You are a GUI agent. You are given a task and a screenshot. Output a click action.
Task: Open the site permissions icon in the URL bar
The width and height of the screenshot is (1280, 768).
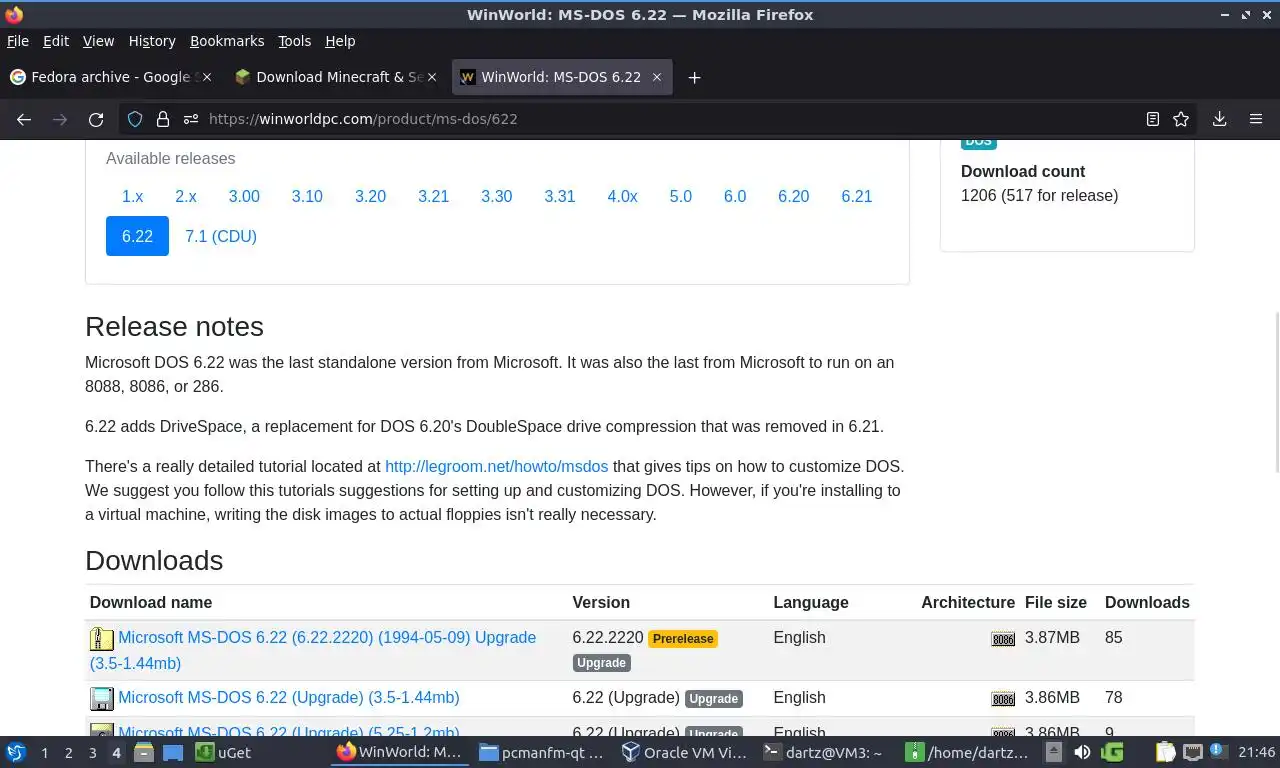pos(191,119)
